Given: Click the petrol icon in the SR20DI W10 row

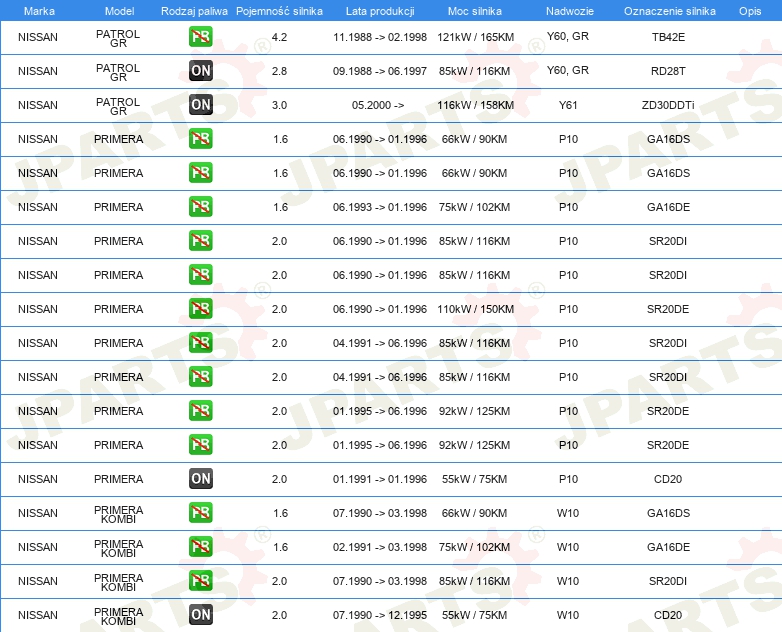Looking at the screenshot, I should tap(200, 580).
